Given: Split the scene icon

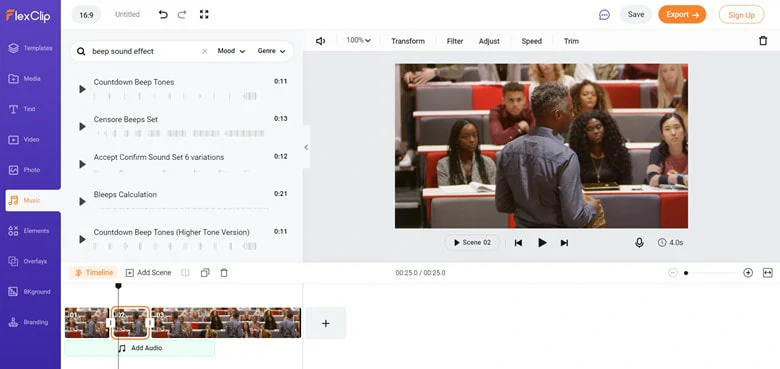Looking at the screenshot, I should 186,273.
